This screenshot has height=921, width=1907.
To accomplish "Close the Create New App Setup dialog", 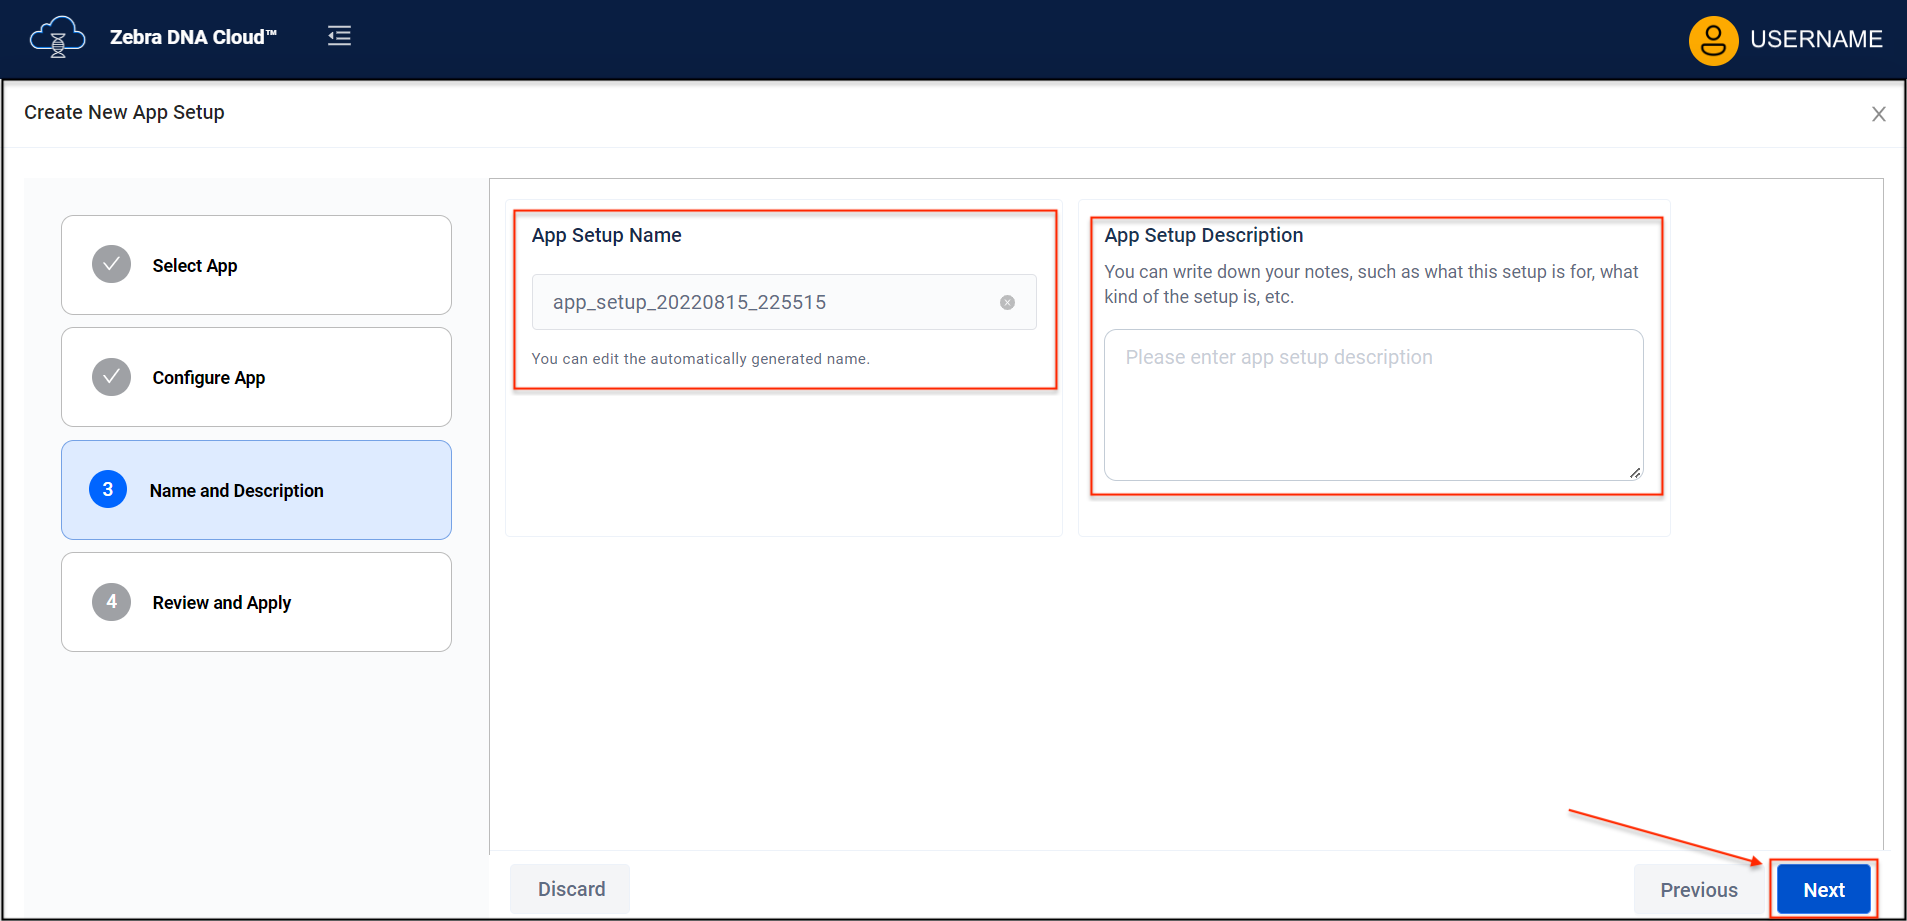I will (x=1878, y=114).
